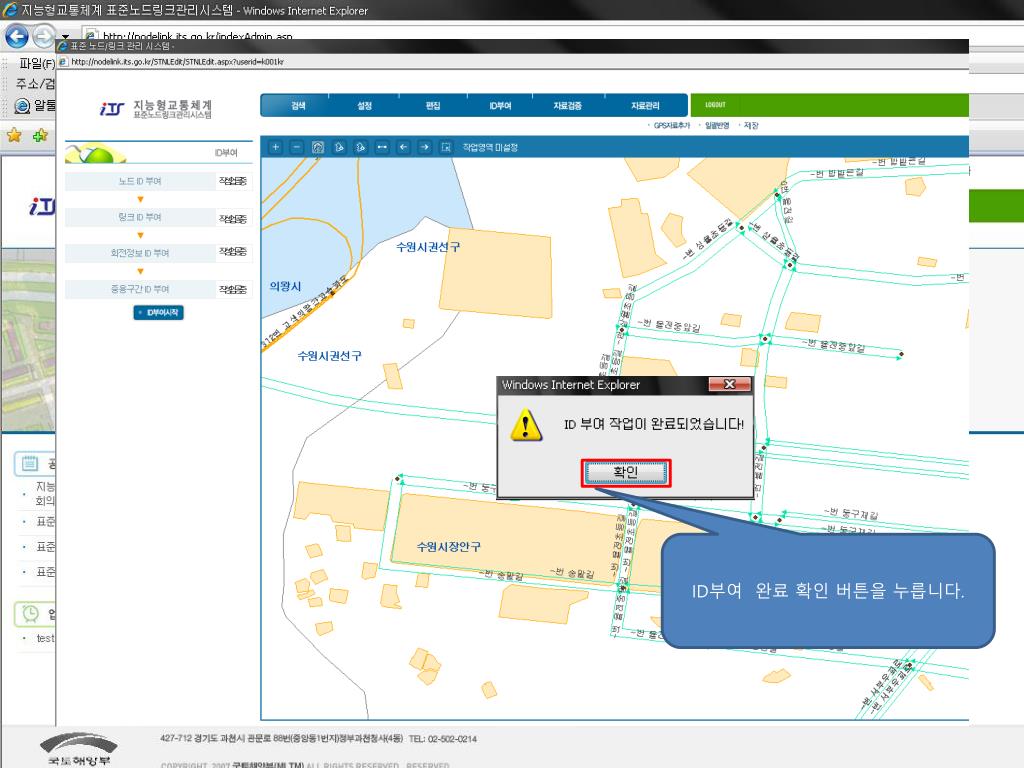Screen dimensions: 1024x768
Task: Click the 수원시장안구 map label
Action: 449,547
